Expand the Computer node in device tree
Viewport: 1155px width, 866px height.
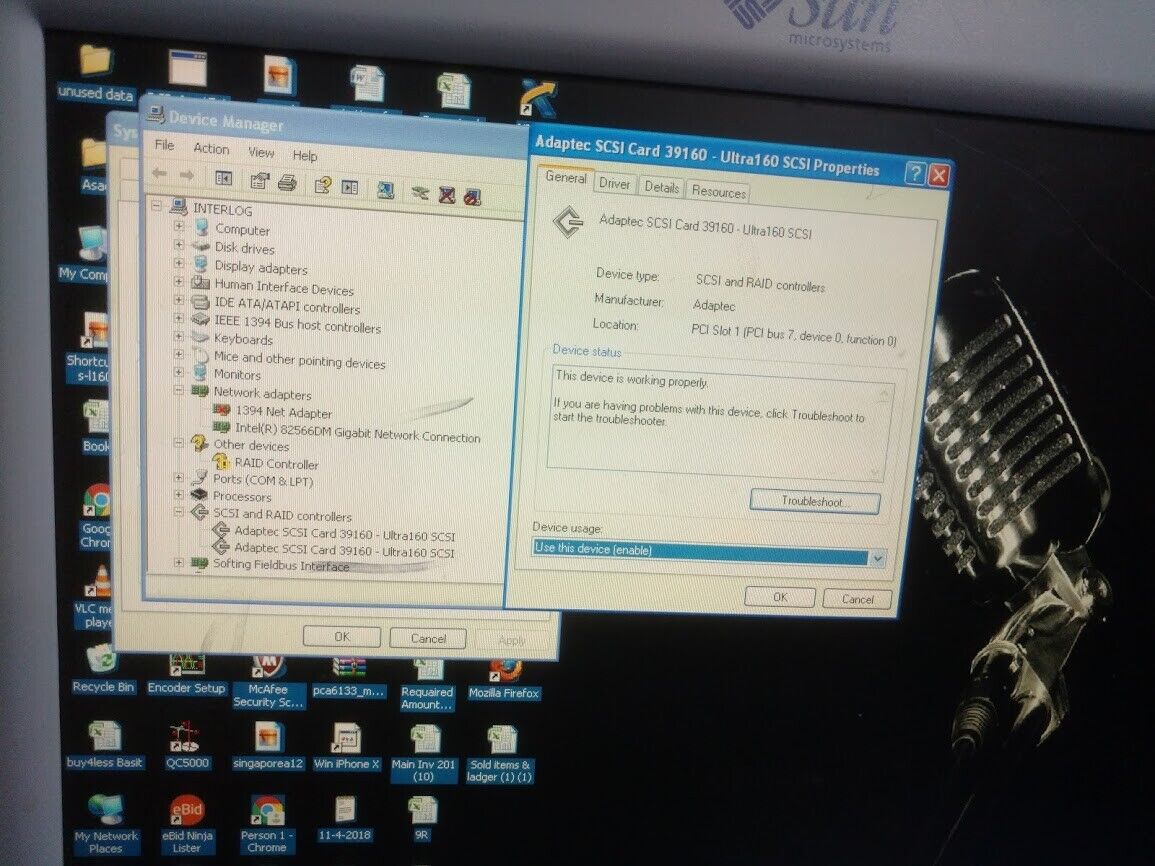tap(179, 225)
